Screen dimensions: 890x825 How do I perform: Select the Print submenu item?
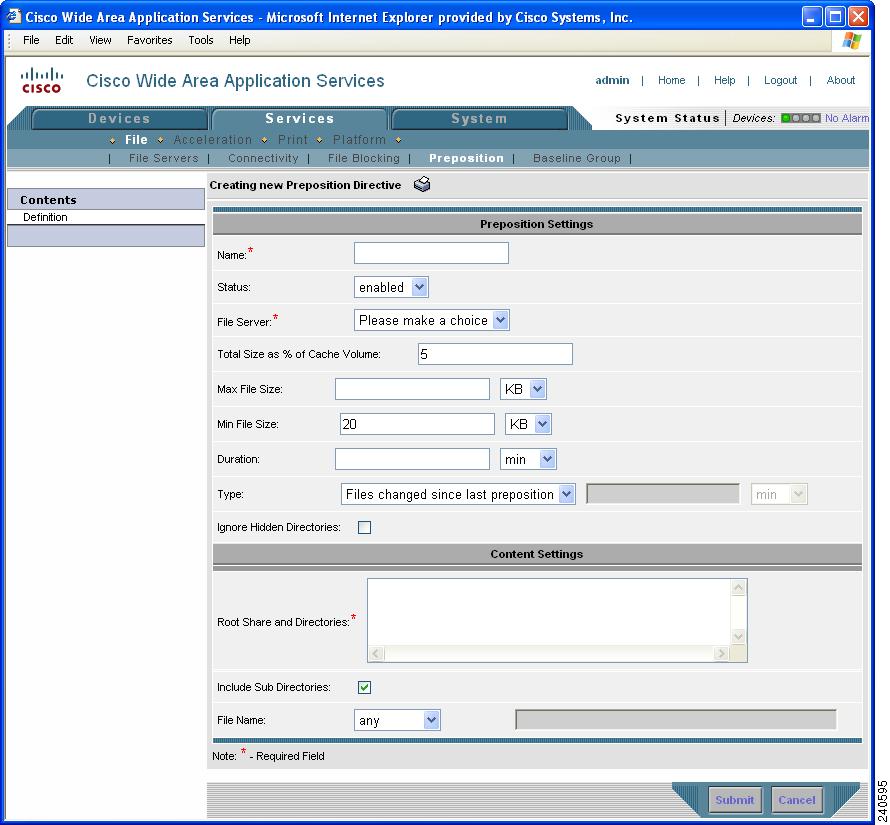292,140
